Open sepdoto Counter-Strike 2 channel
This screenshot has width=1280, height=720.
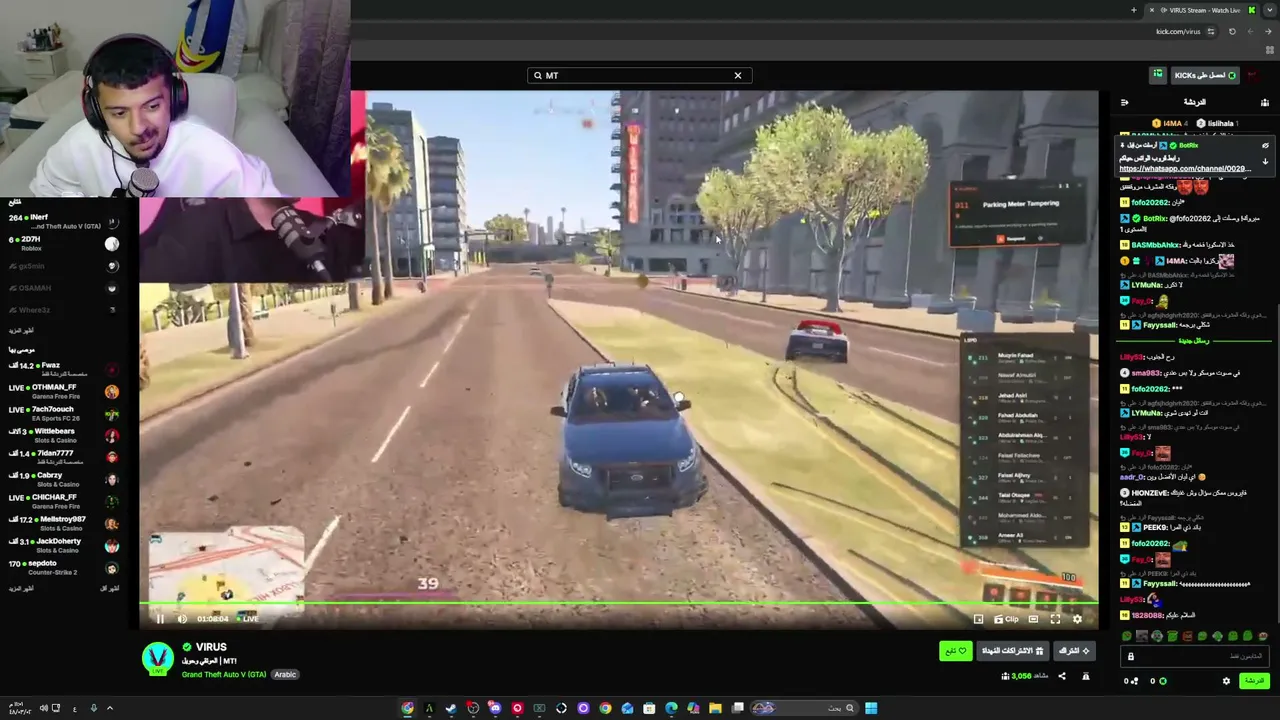pyautogui.click(x=64, y=567)
